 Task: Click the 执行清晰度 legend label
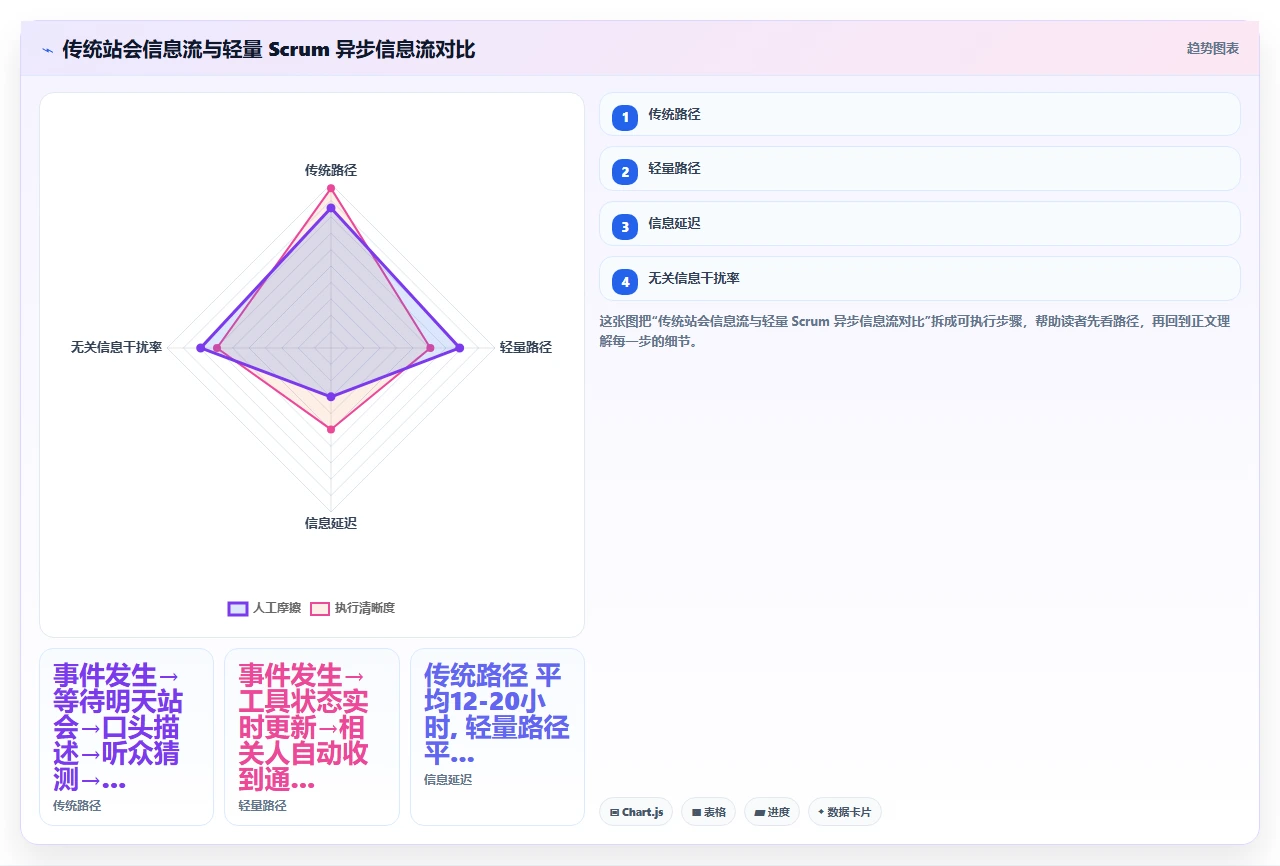(365, 608)
